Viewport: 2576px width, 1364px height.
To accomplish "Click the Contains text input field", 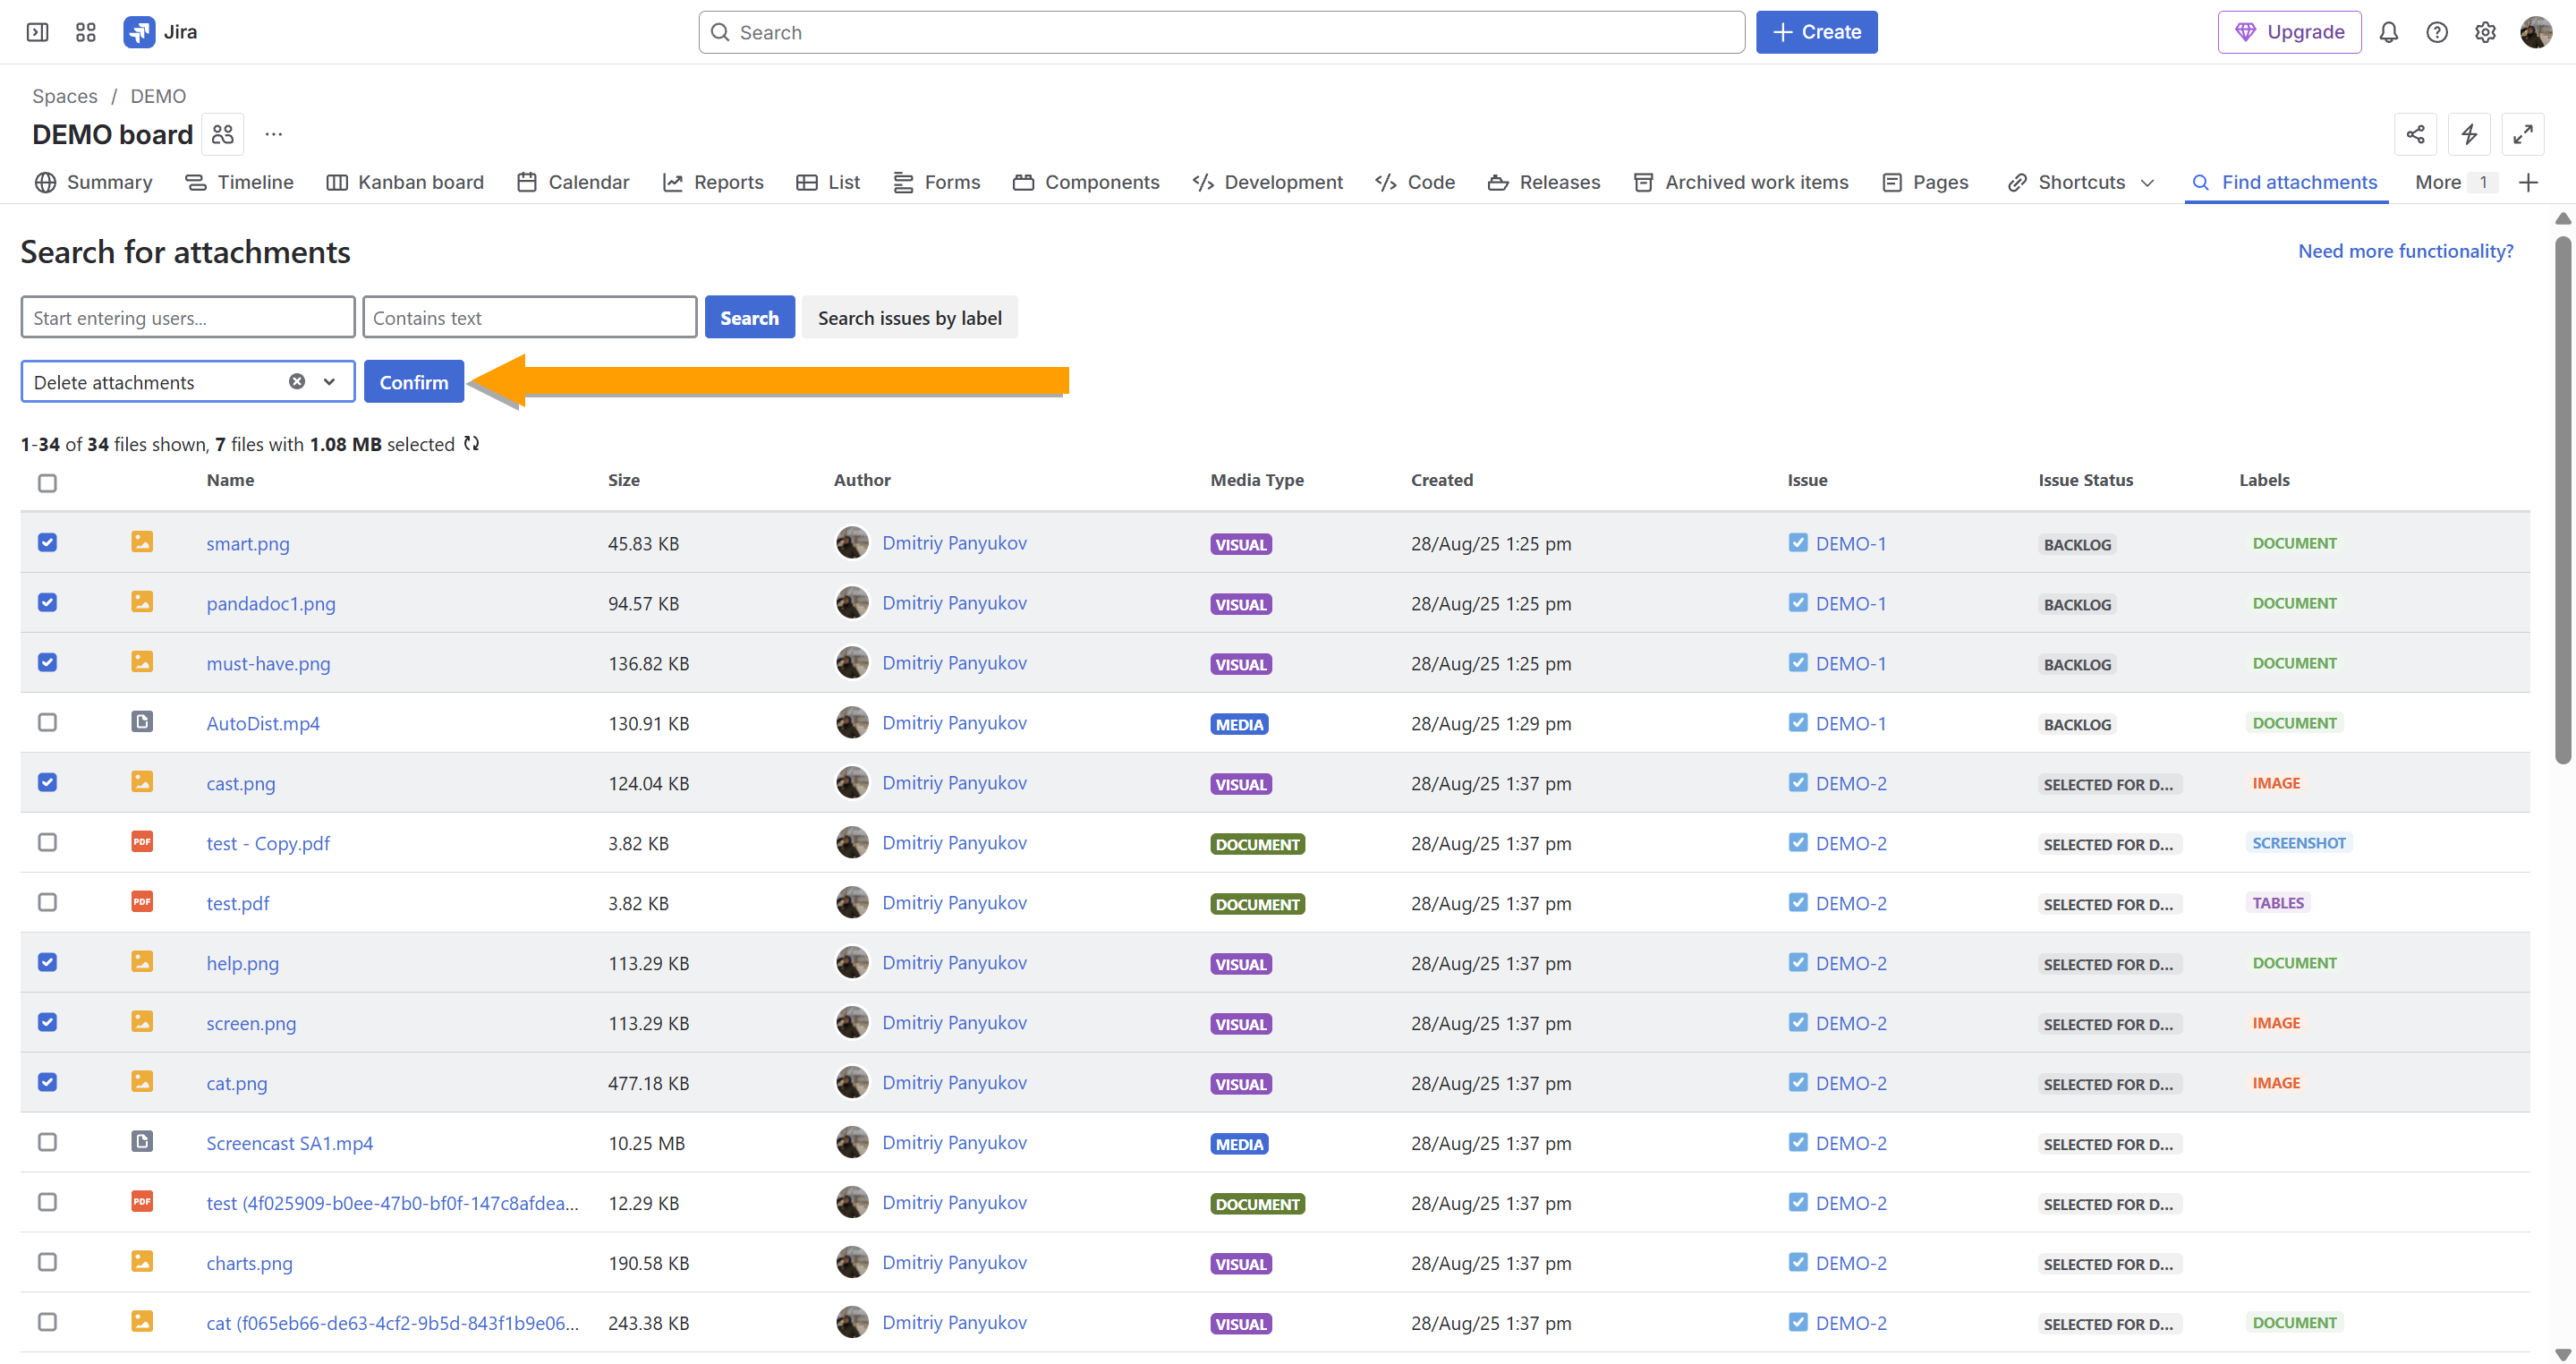I will (x=529, y=318).
